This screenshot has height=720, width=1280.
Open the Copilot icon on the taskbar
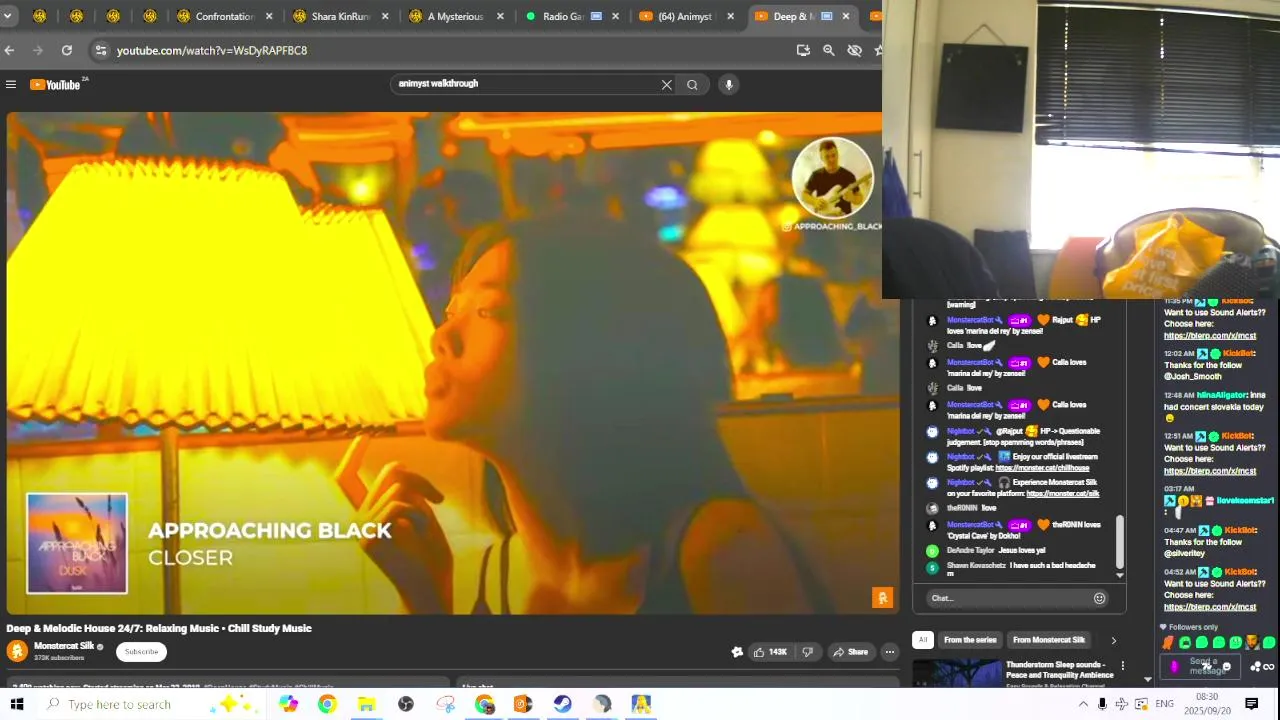click(x=288, y=704)
